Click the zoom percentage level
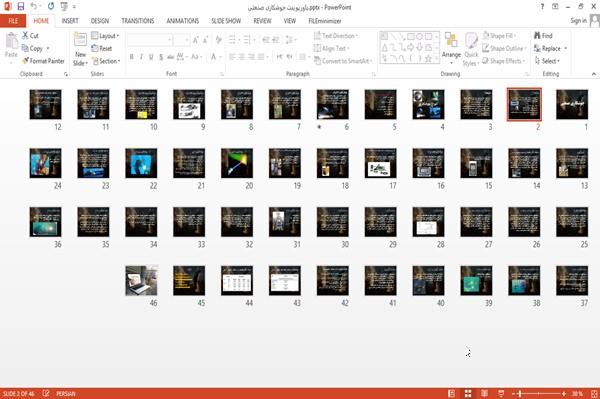Image resolution: width=600 pixels, height=399 pixels. (x=577, y=393)
